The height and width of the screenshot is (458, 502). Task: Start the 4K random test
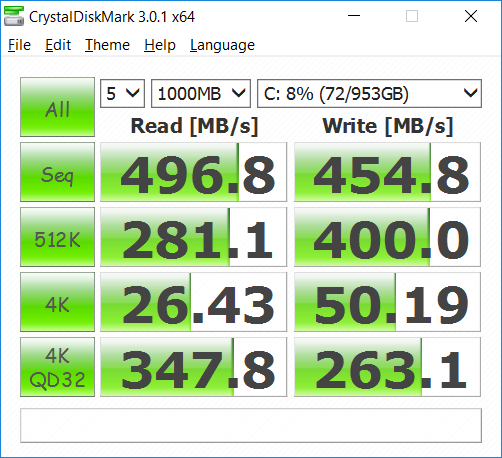click(57, 302)
